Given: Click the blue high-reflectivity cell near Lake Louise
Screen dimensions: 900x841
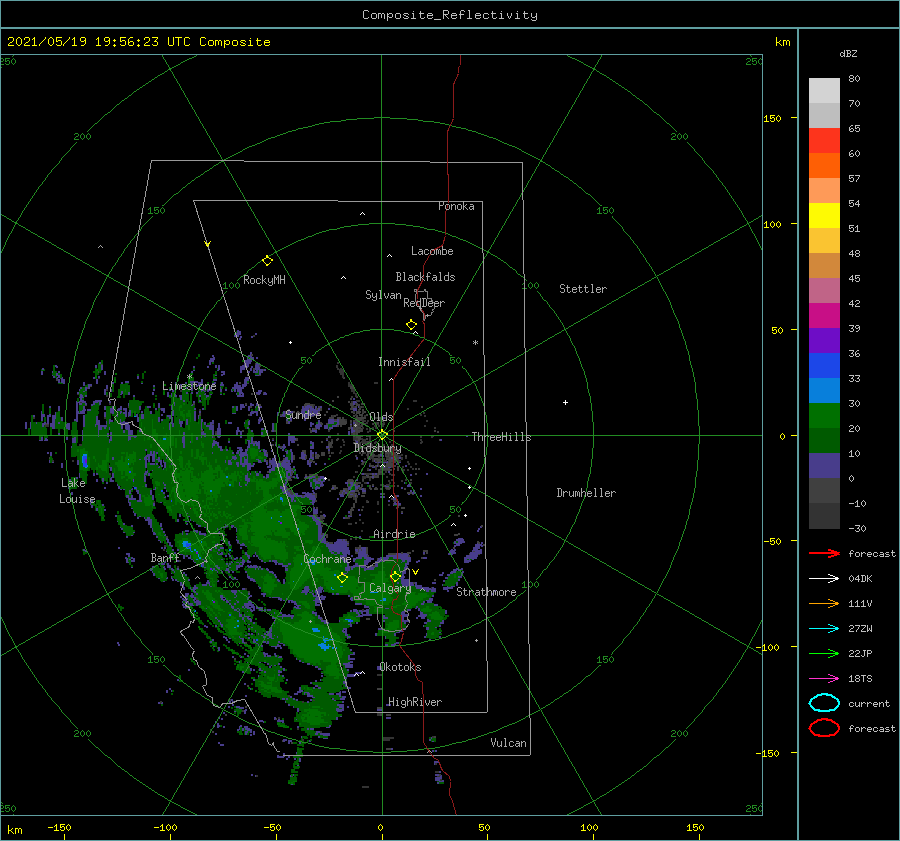Looking at the screenshot, I should coord(84,460).
